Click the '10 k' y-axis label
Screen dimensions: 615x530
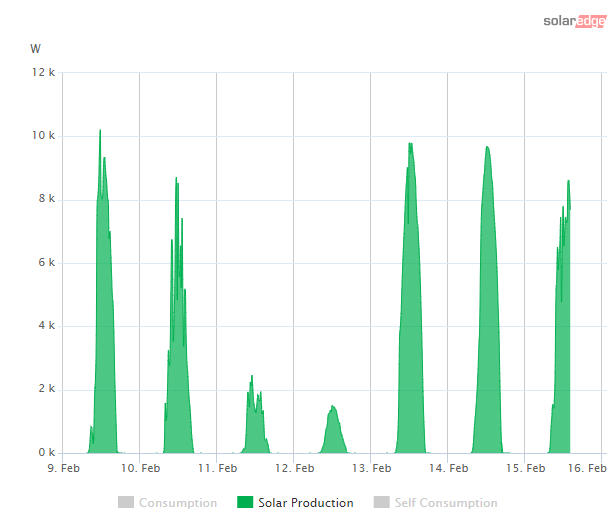tap(44, 136)
